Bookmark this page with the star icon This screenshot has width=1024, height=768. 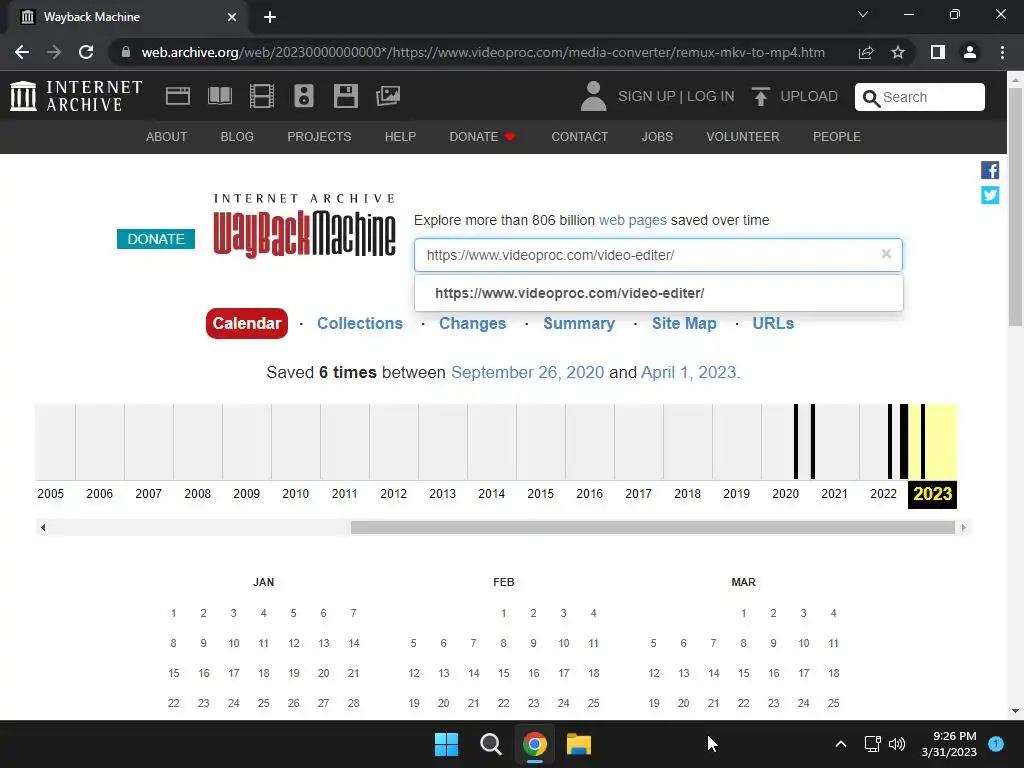[898, 52]
